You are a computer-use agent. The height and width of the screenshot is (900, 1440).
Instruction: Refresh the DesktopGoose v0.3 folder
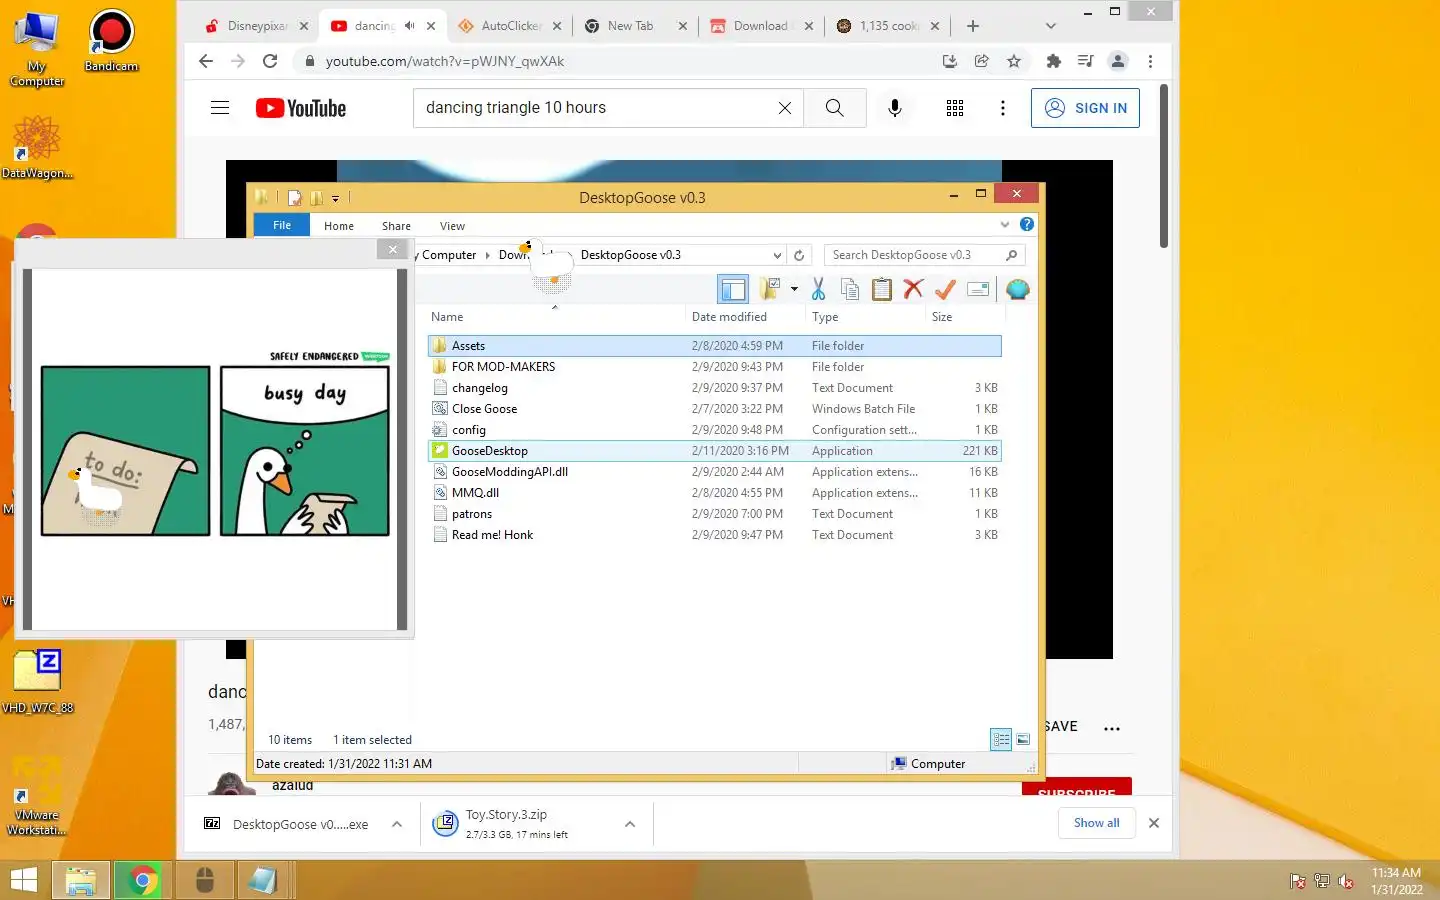(x=799, y=255)
